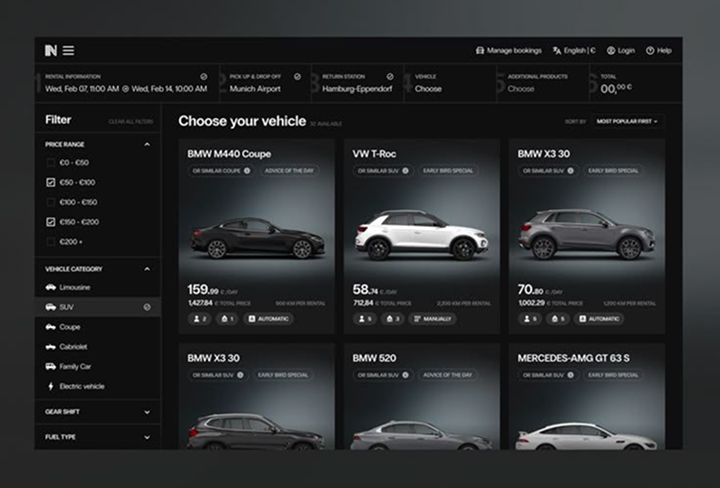Check the €100 - €150 price box
This screenshot has width=720, height=488.
pos(51,202)
